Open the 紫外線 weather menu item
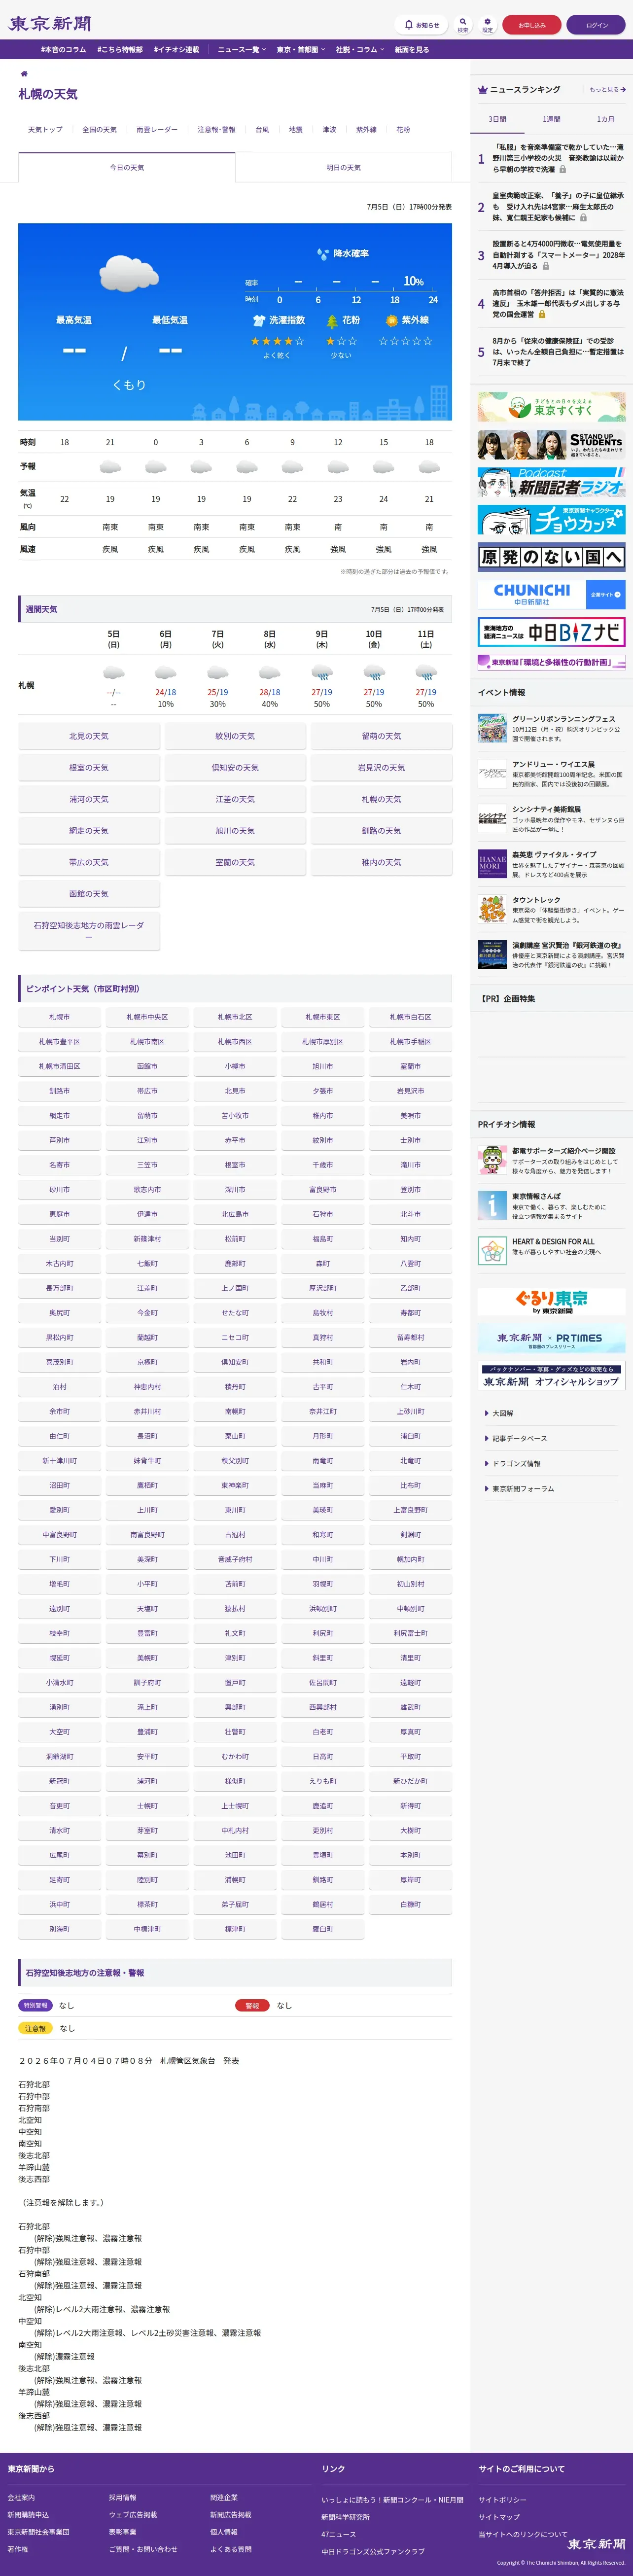This screenshot has height=2576, width=633. click(x=367, y=130)
